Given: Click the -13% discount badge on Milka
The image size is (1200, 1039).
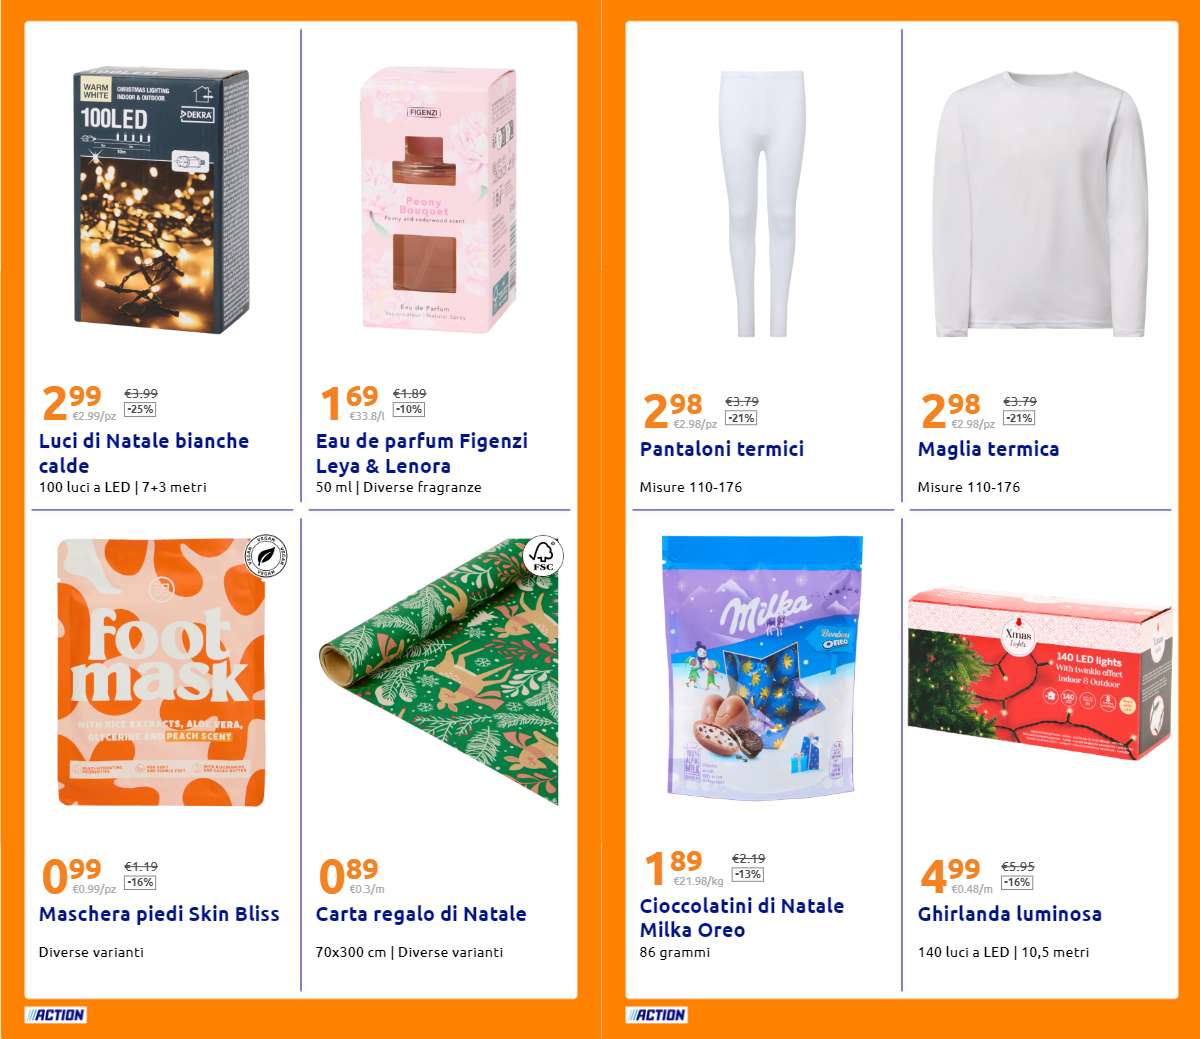Looking at the screenshot, I should [x=747, y=874].
